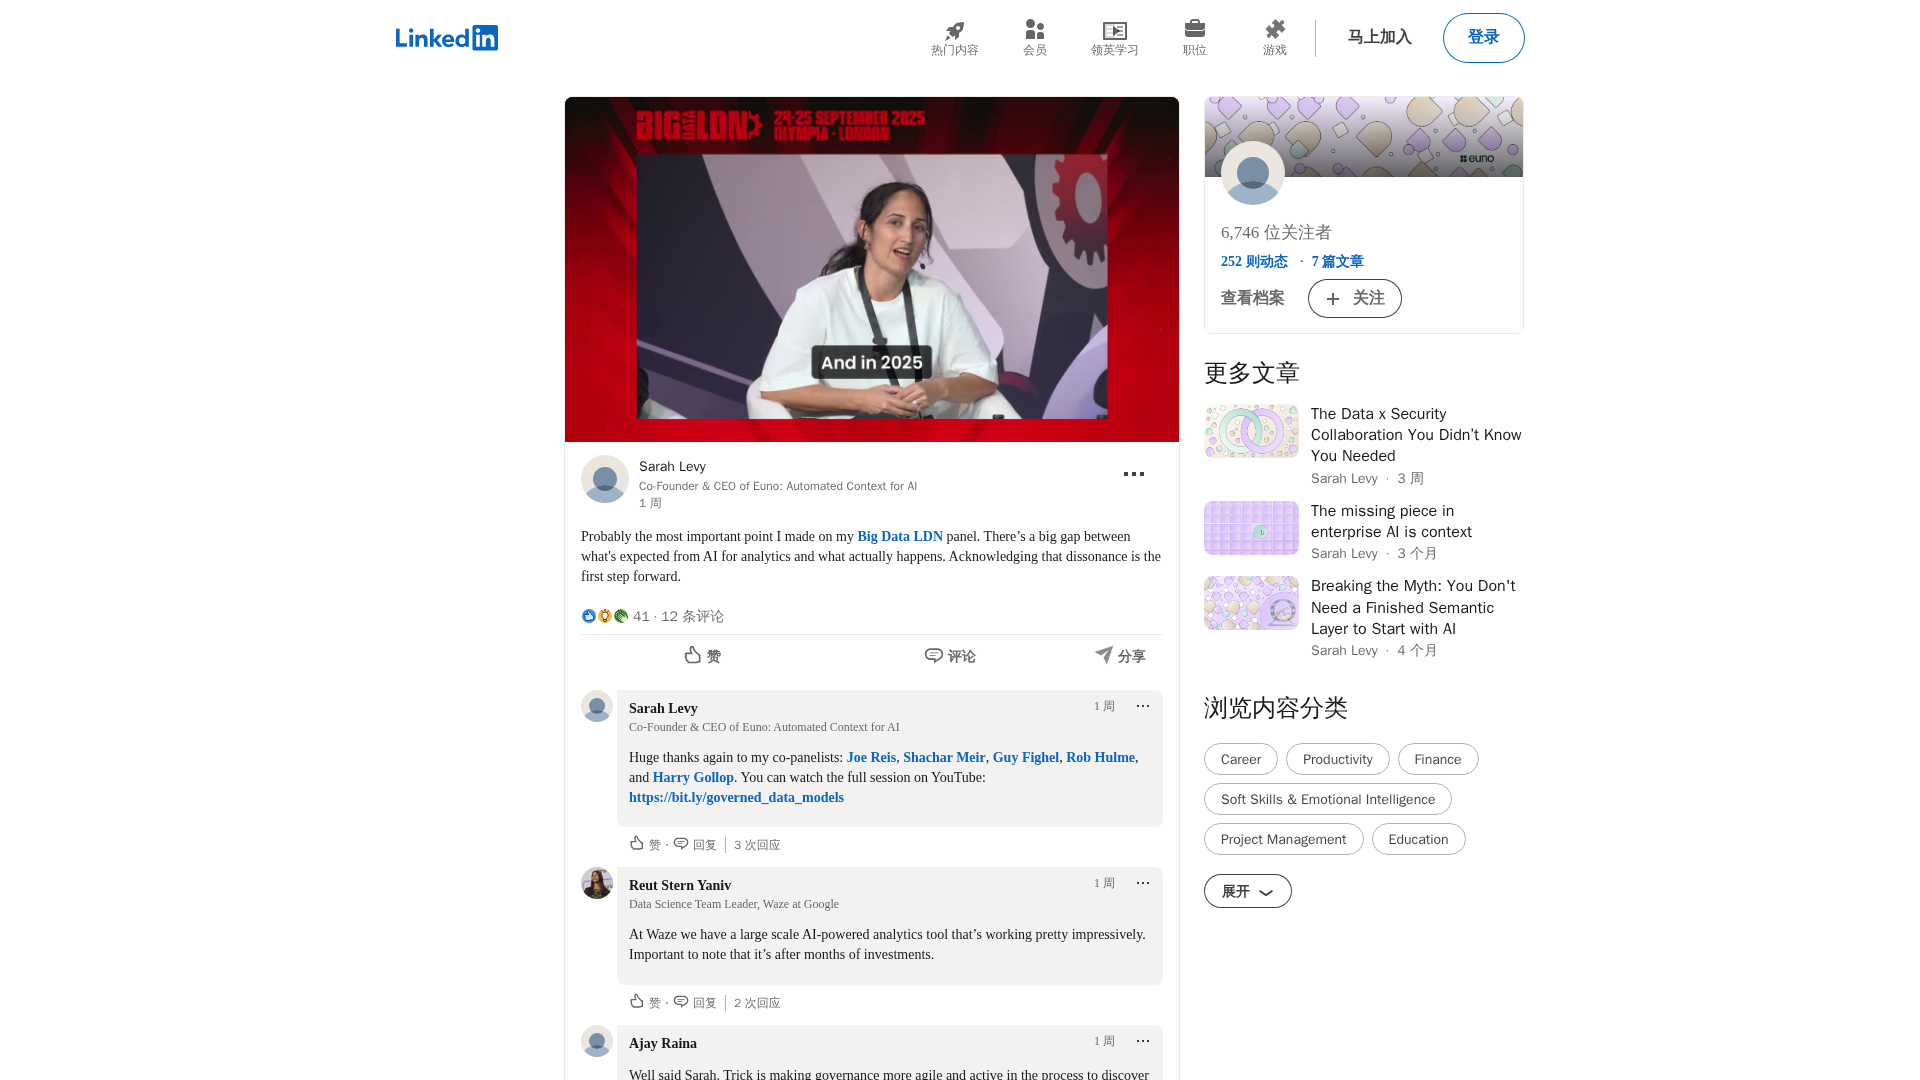Click the LinkedIn logo

tap(446, 38)
